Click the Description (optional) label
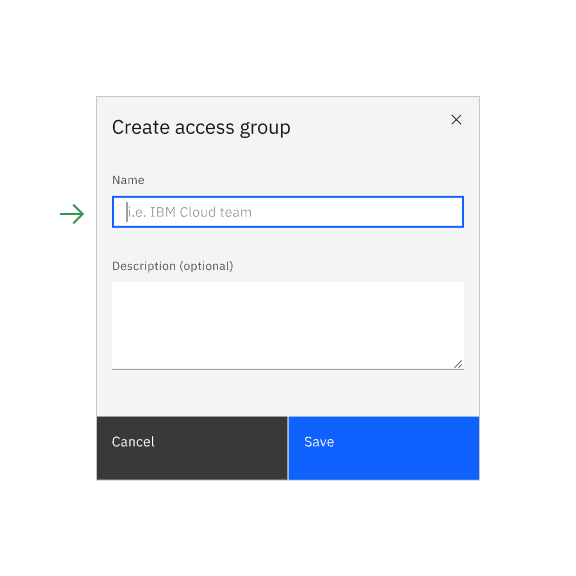This screenshot has width=576, height=576. [173, 266]
